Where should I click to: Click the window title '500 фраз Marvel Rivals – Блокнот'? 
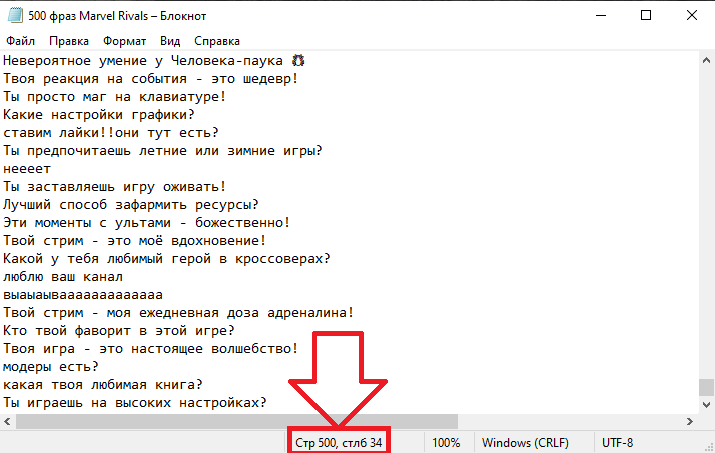click(x=117, y=16)
